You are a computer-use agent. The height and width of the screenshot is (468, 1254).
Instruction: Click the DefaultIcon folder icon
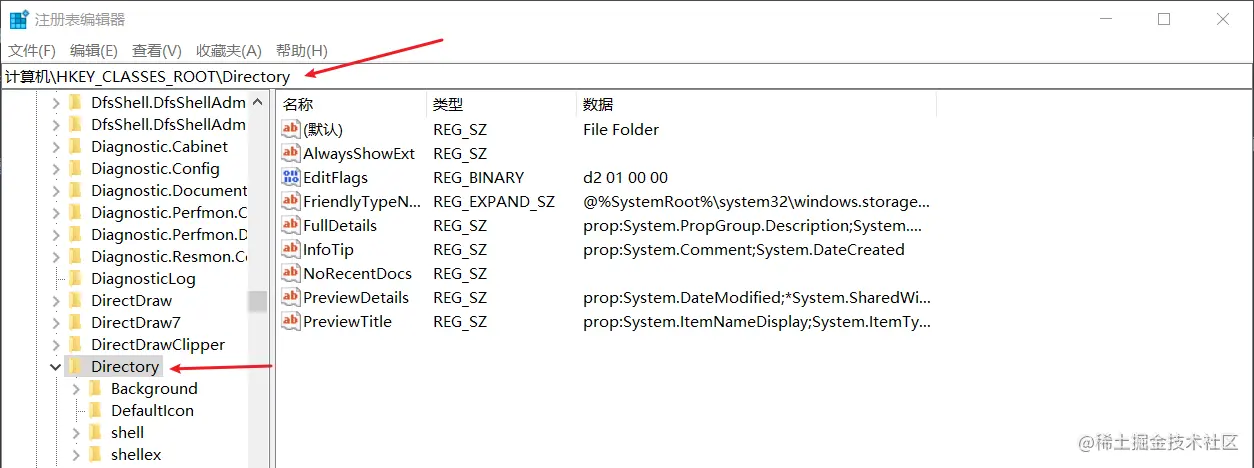[95, 410]
